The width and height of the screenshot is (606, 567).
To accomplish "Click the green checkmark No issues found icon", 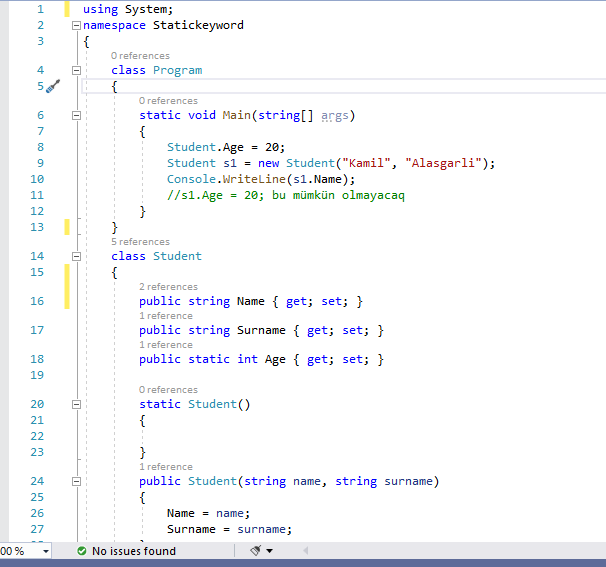I will [x=82, y=551].
